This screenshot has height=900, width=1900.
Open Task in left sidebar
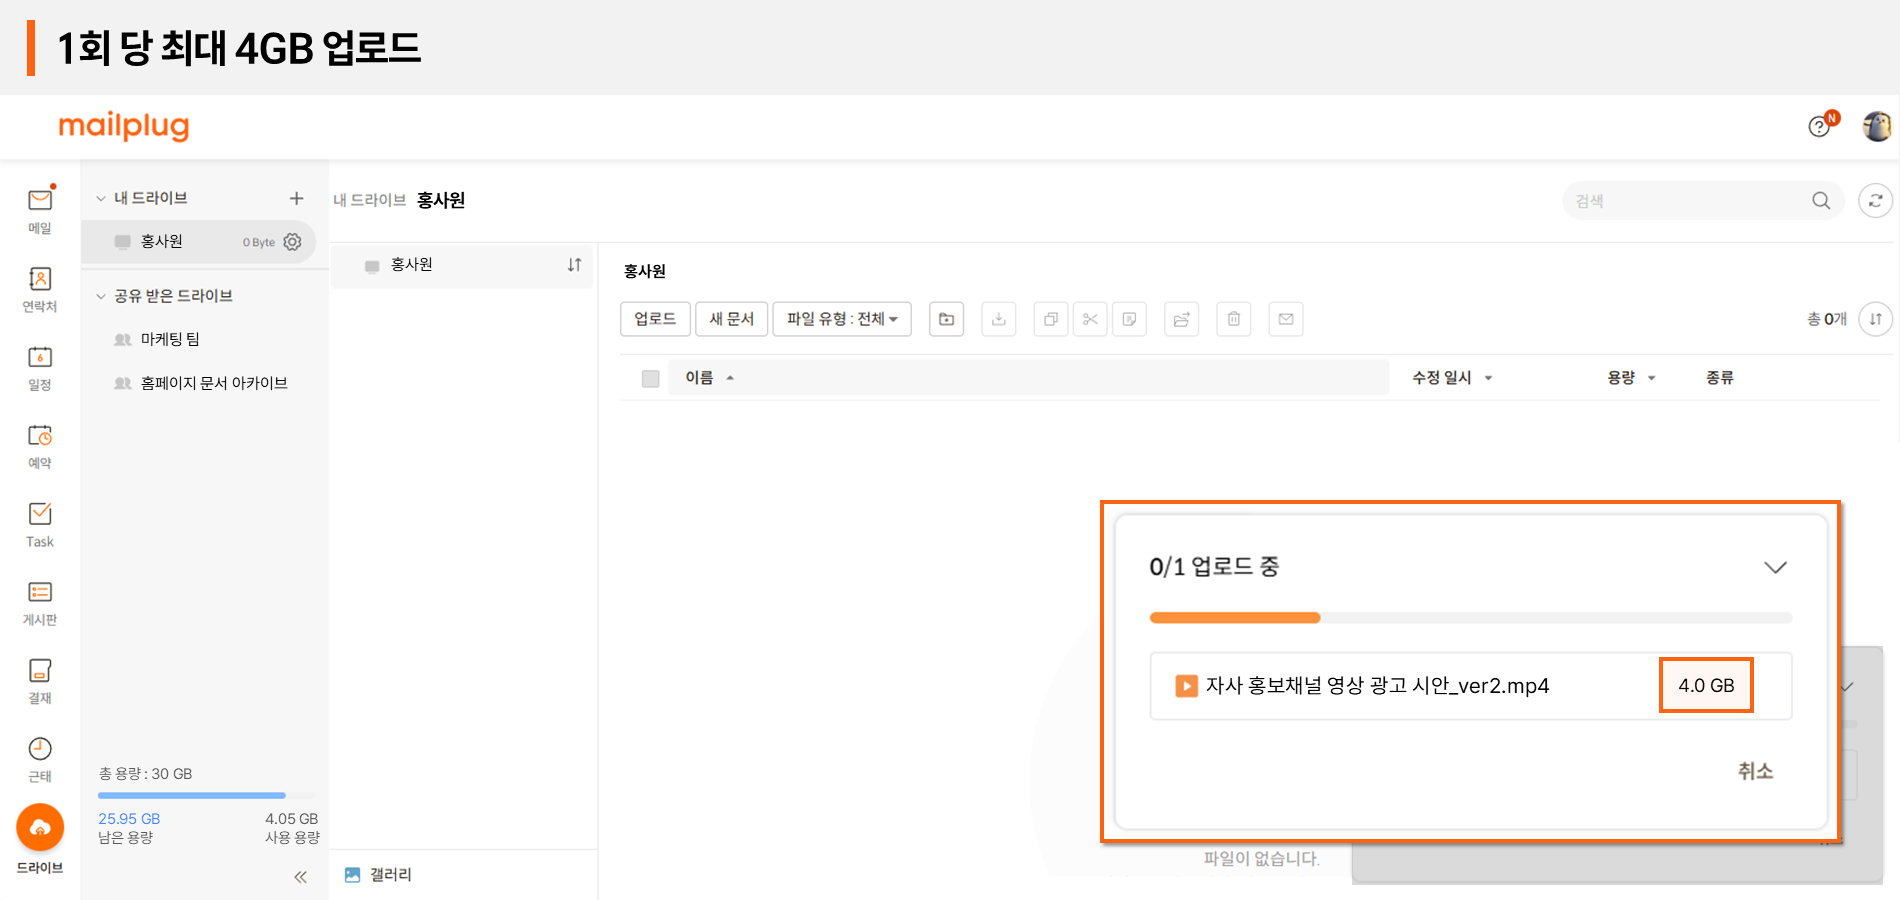40,524
